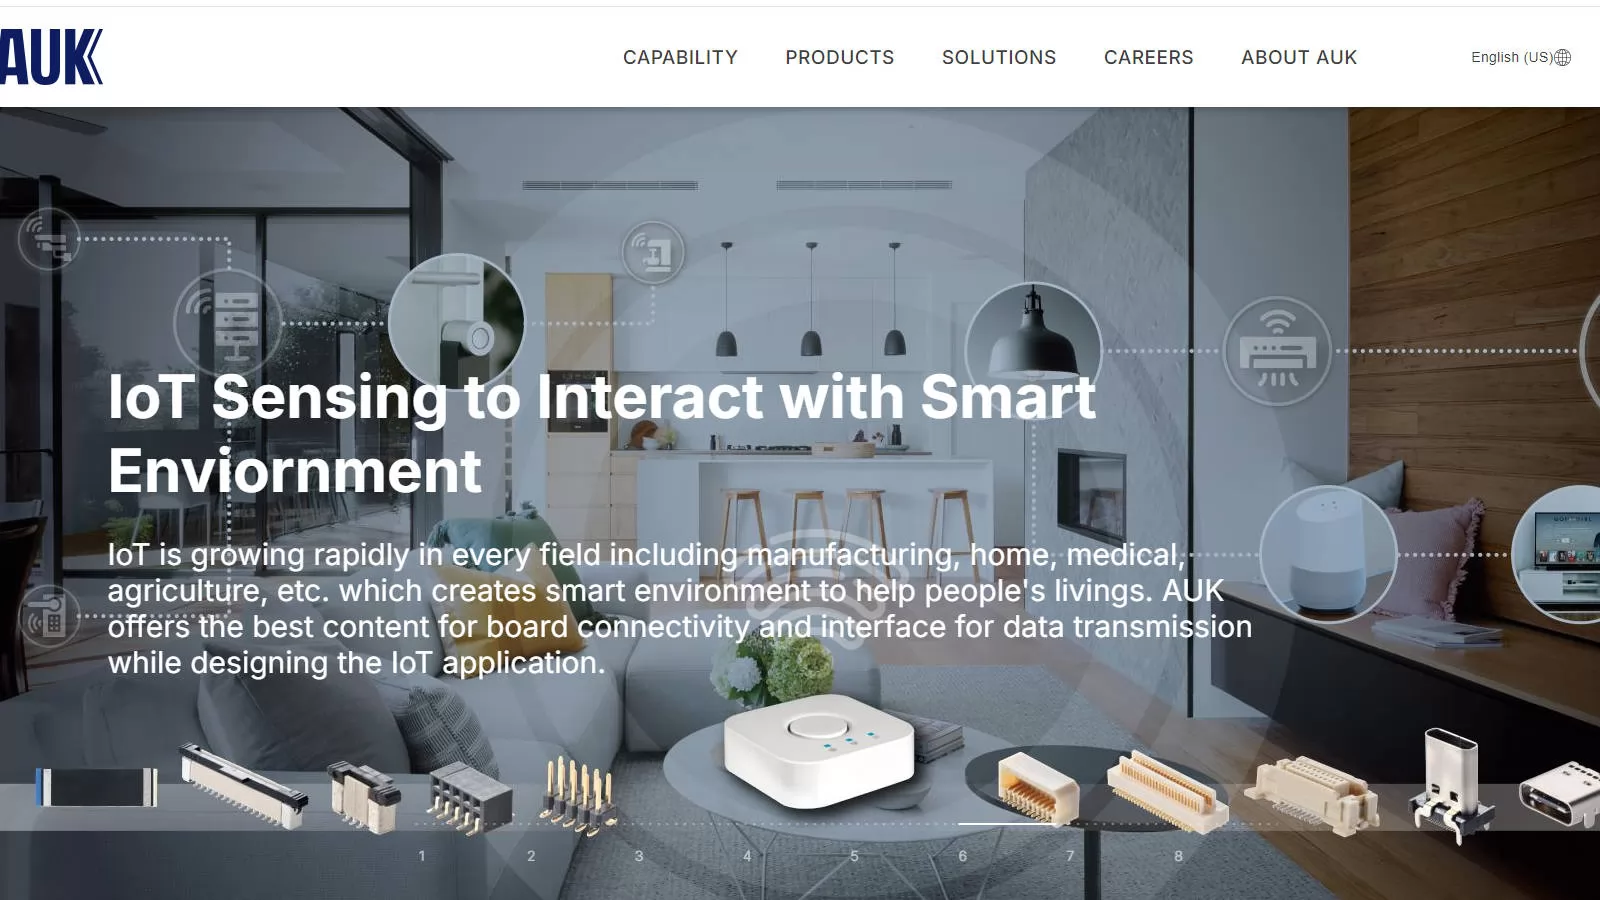Click the smart refrigerator icon
The width and height of the screenshot is (1600, 900).
(653, 252)
